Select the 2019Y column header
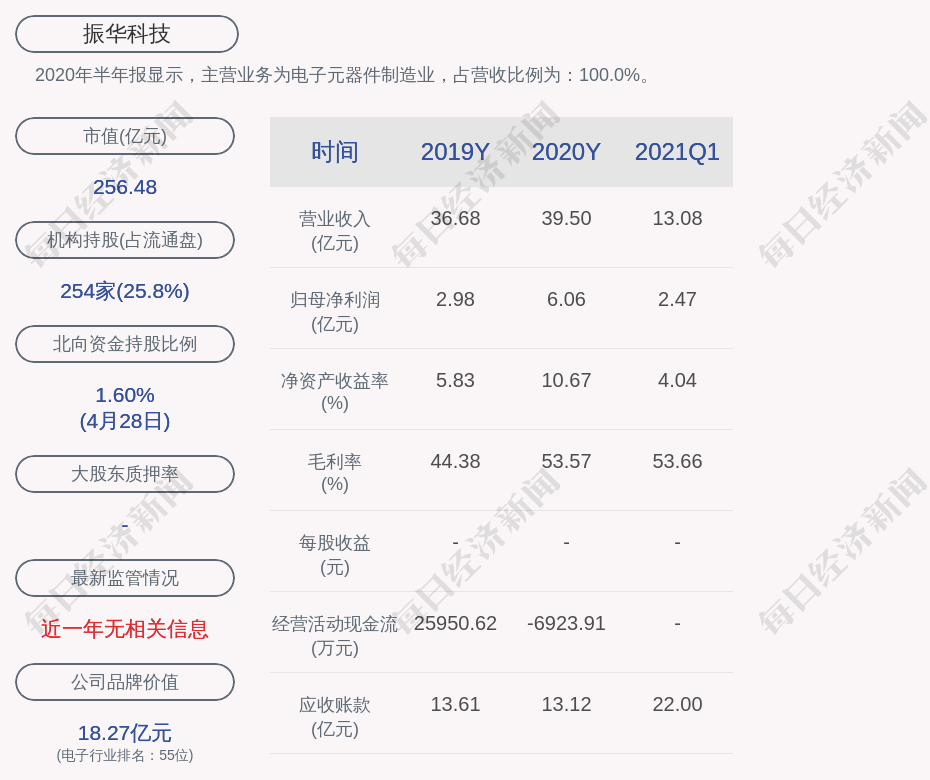The width and height of the screenshot is (930, 780). 456,152
